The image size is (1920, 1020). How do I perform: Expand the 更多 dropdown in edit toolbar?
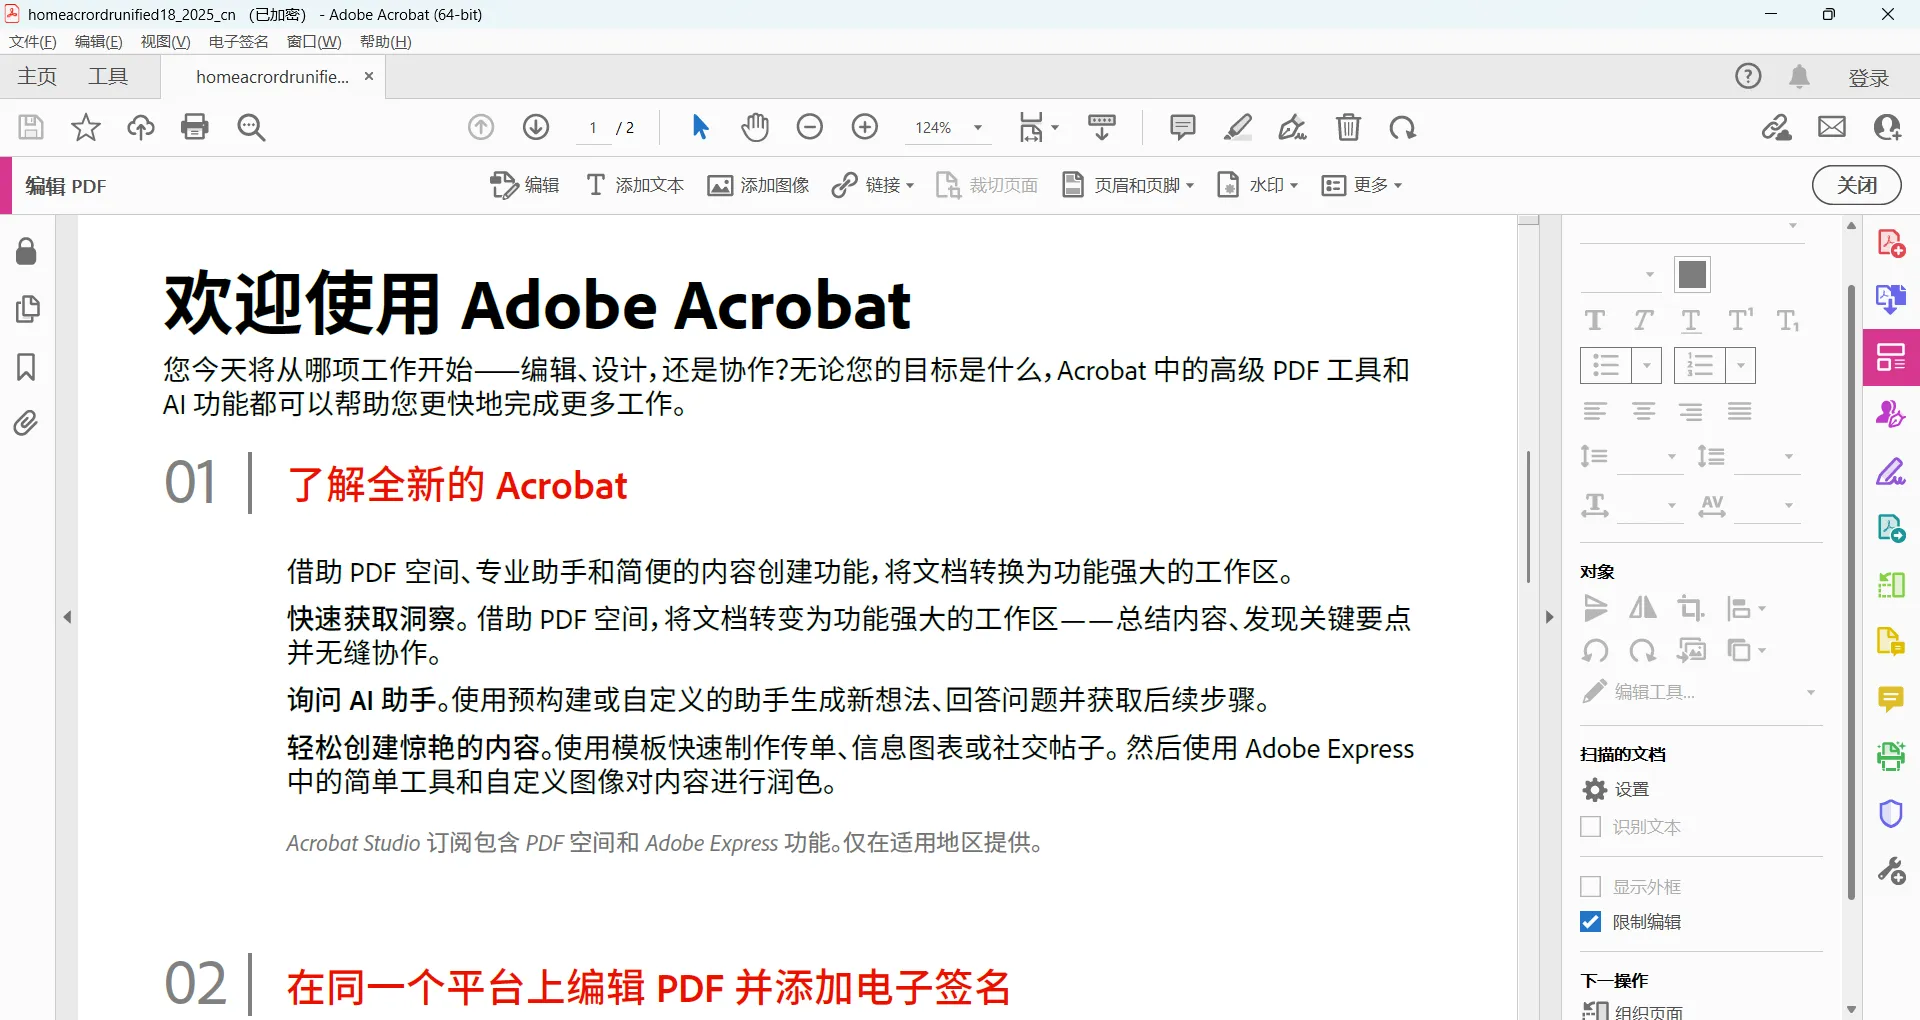[1361, 185]
